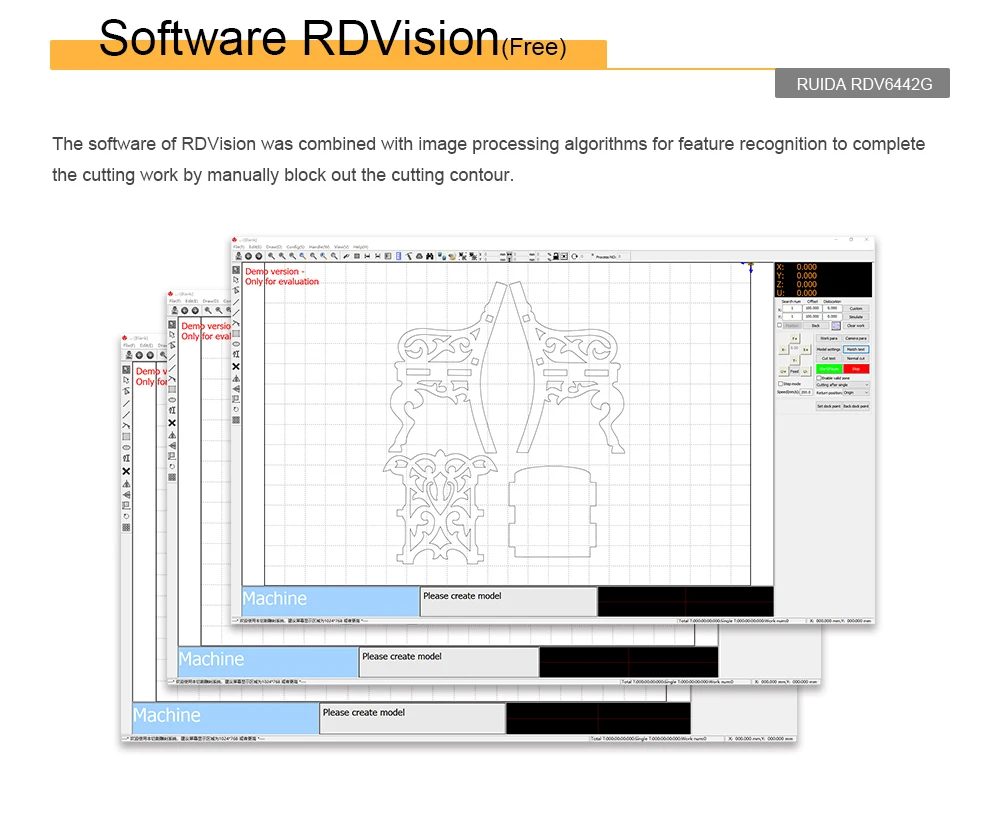The height and width of the screenshot is (821, 1000).
Task: Click the Match test button
Action: click(856, 350)
